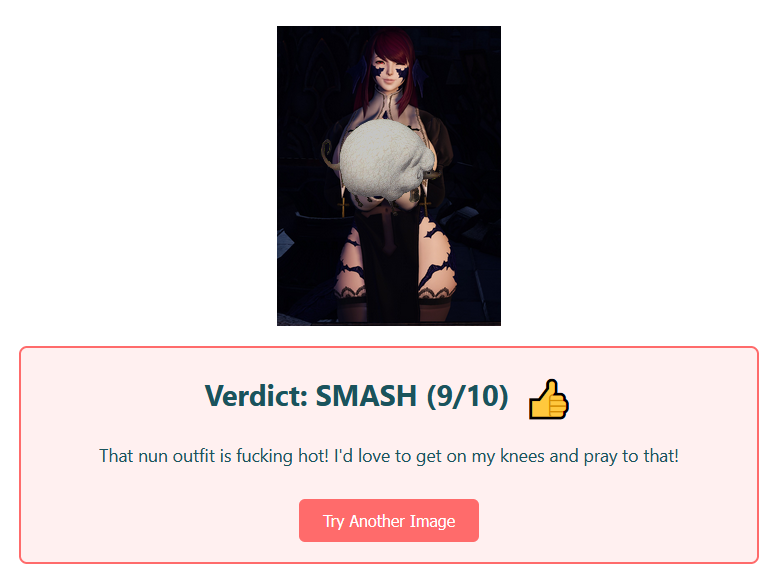The image size is (775, 577).
Task: Click the word SMASH in verdict
Action: pyautogui.click(x=366, y=396)
